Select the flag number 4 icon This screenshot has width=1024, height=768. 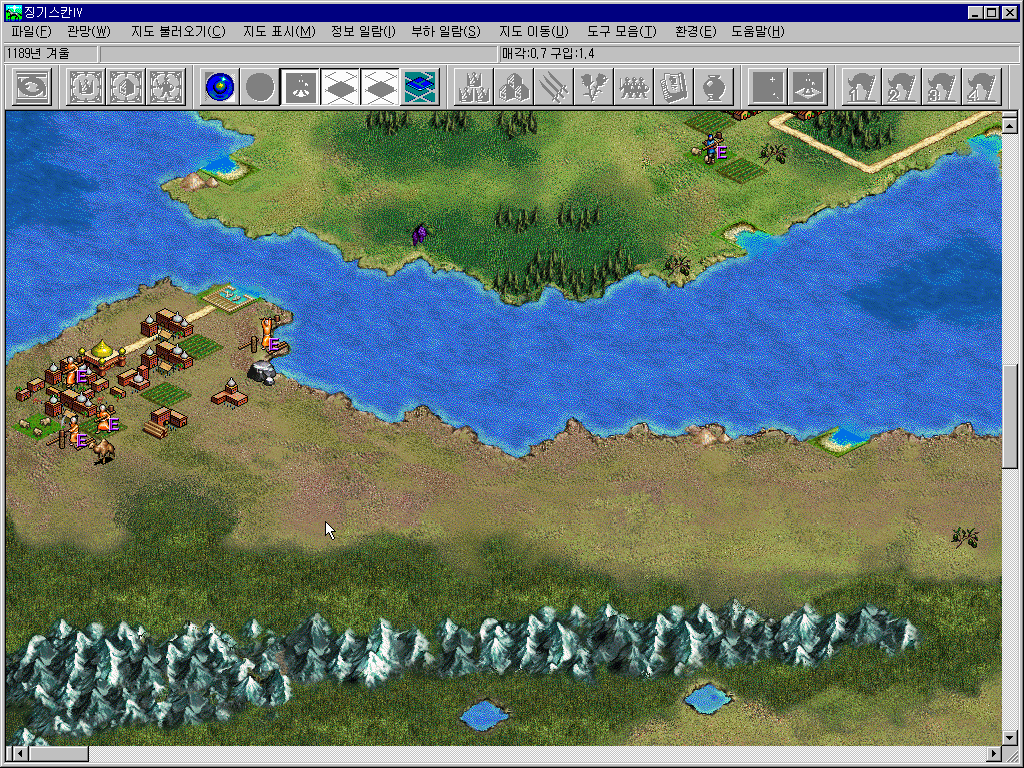click(x=982, y=86)
